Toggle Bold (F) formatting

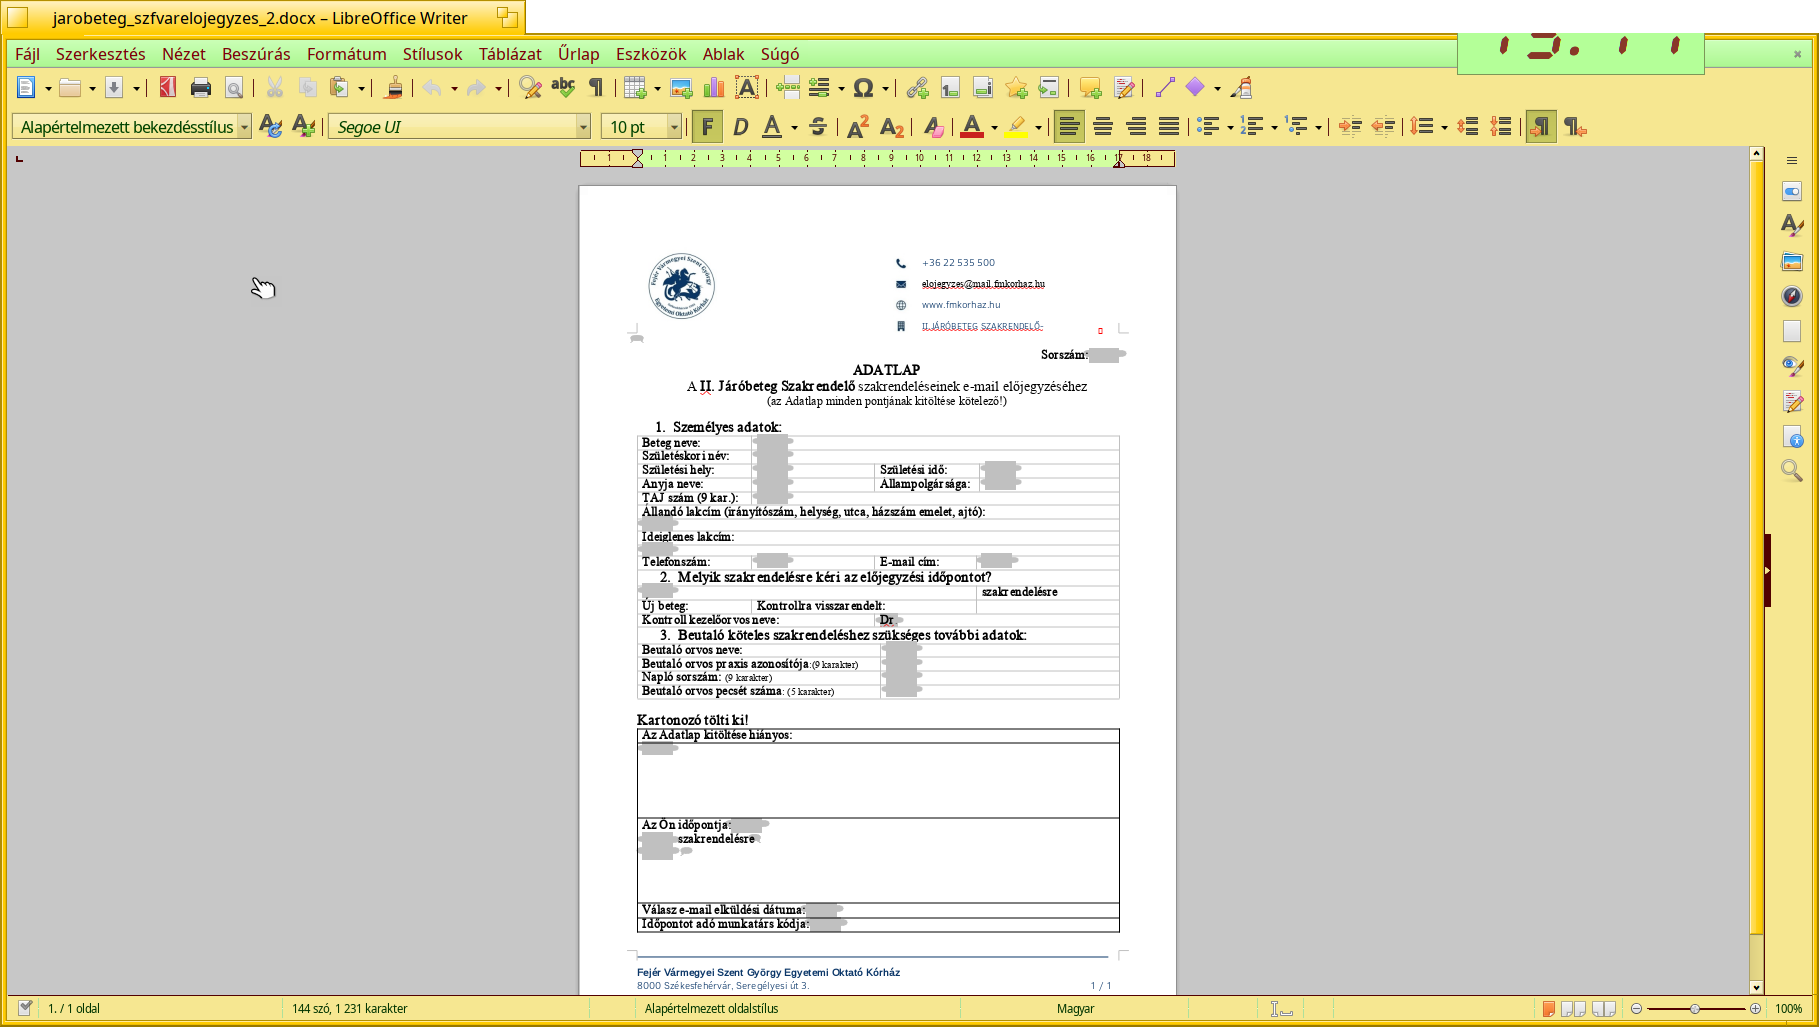[x=707, y=127]
